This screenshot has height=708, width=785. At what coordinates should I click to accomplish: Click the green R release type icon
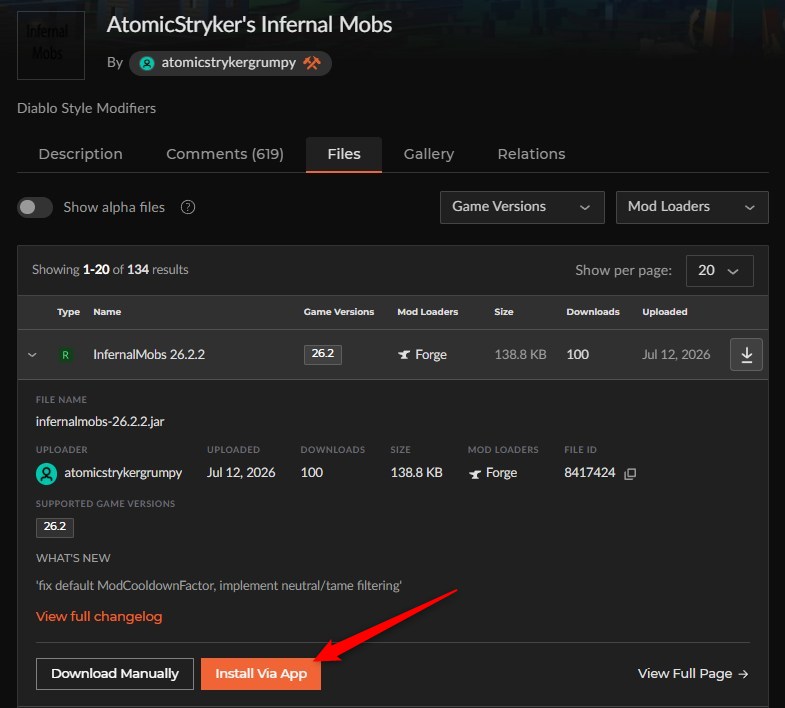[65, 355]
